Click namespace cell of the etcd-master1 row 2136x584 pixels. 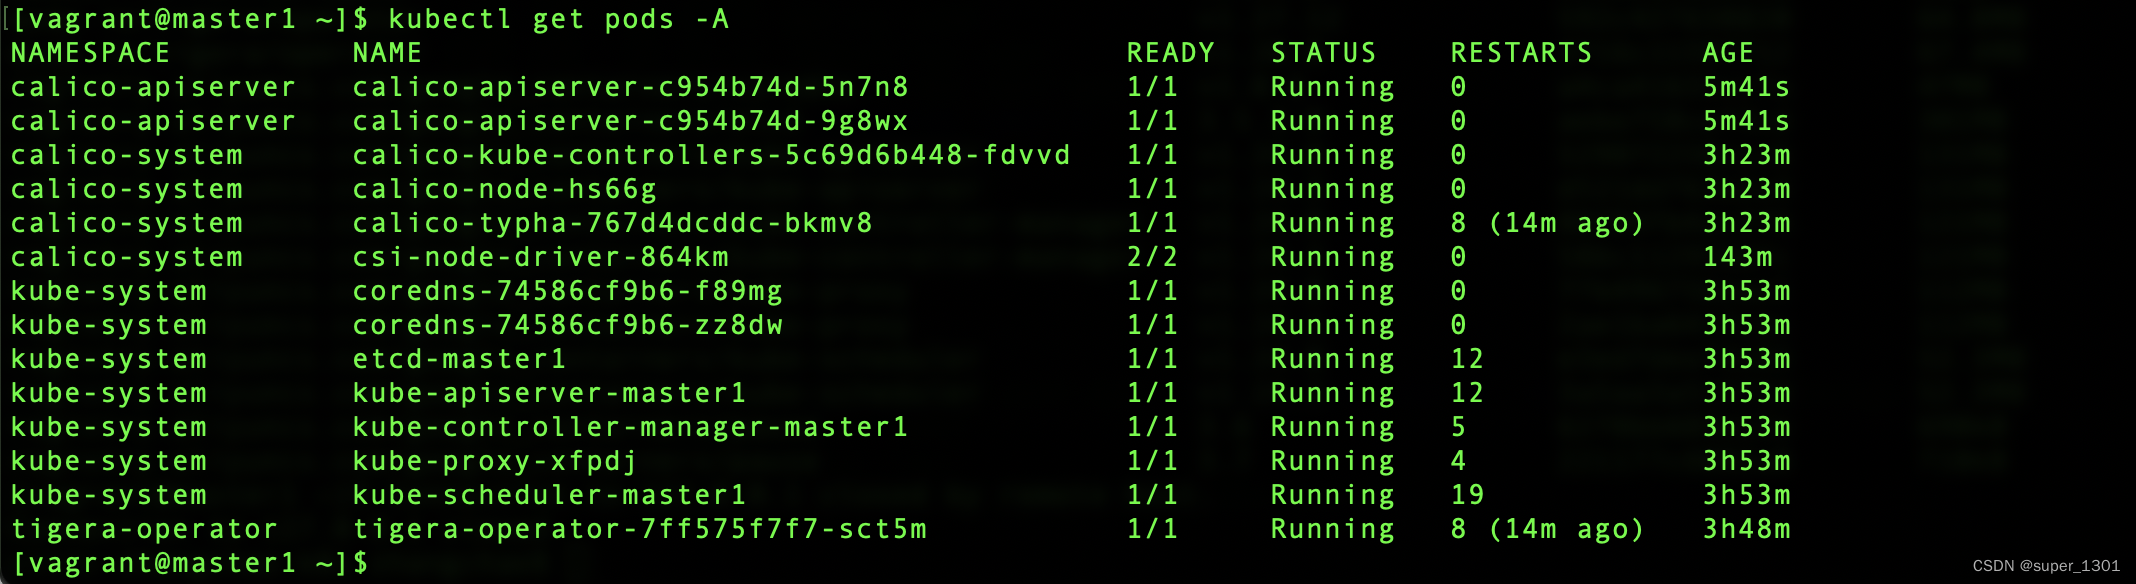[x=109, y=359]
